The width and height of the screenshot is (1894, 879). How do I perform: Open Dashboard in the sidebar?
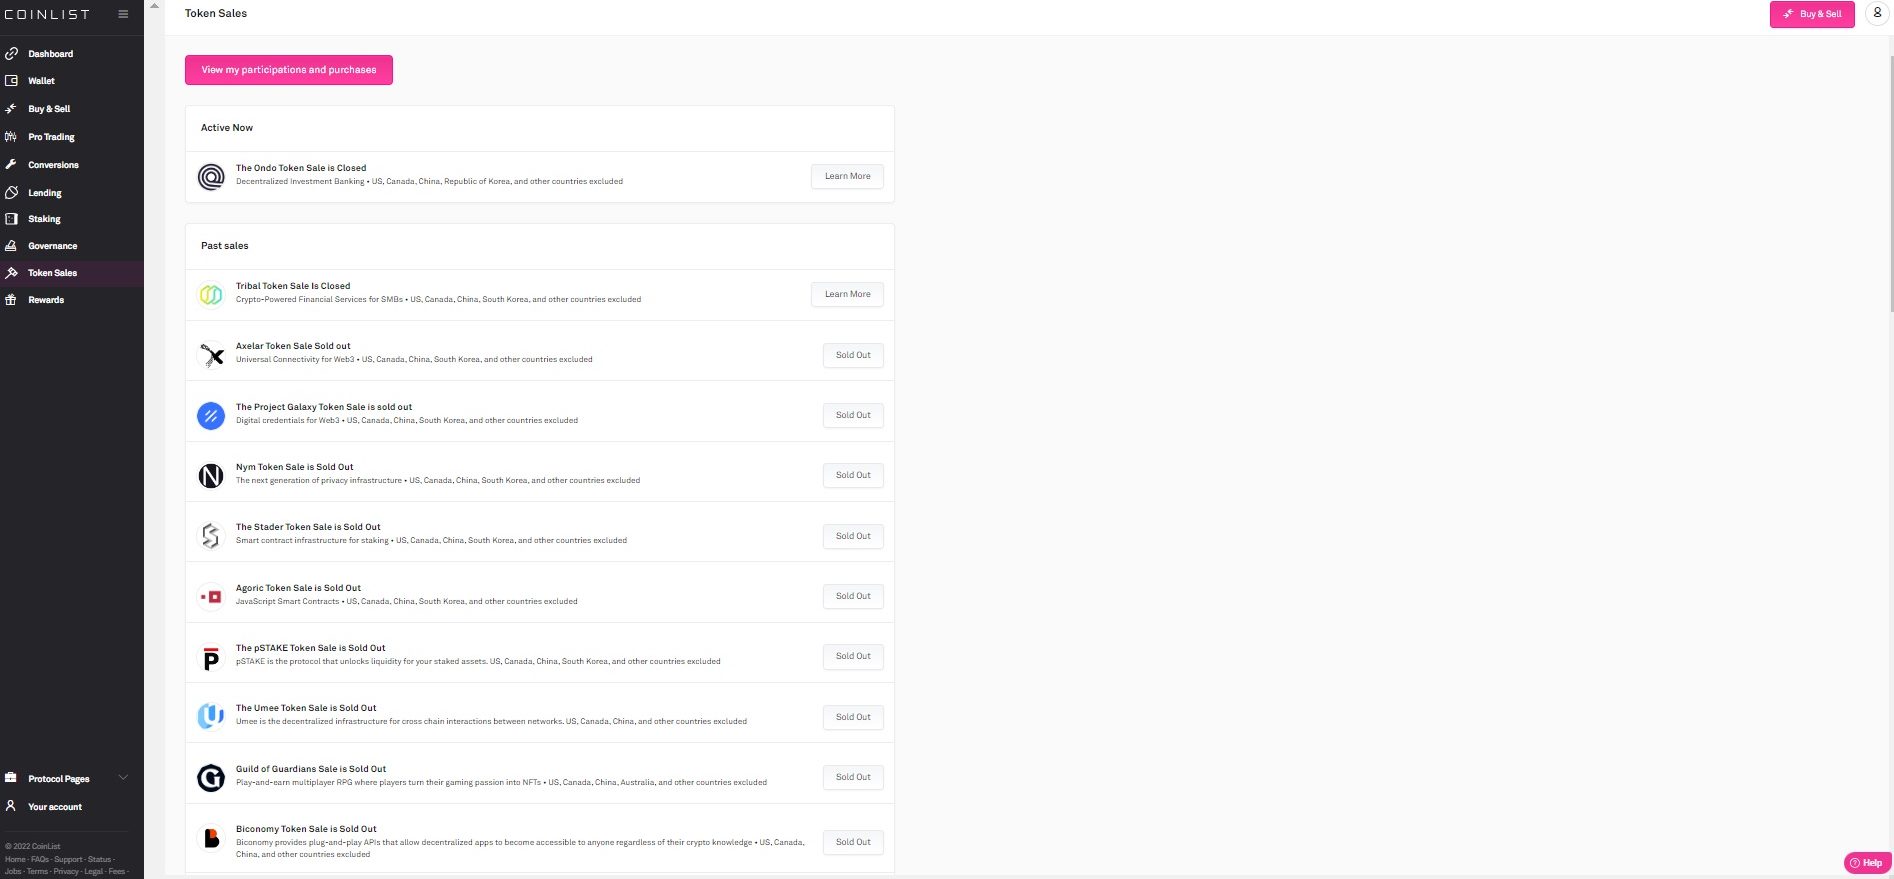(50, 54)
